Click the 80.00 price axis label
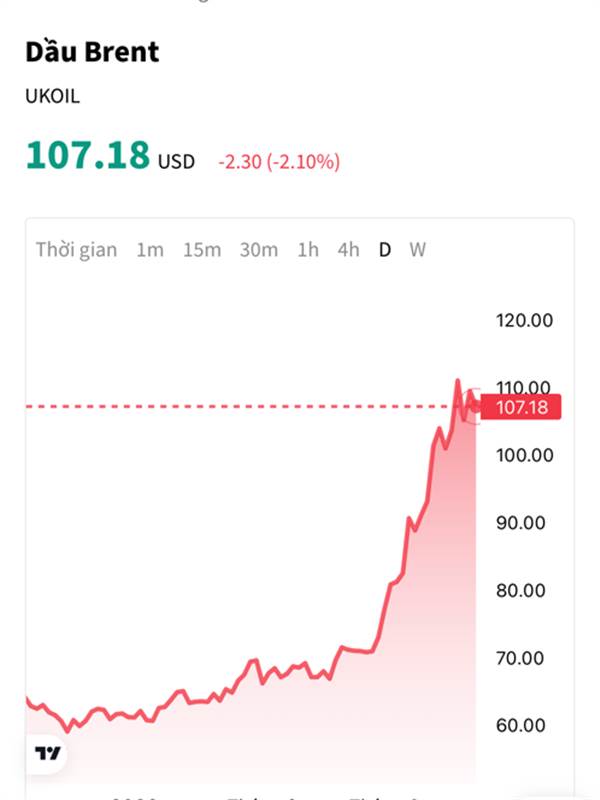 521,590
